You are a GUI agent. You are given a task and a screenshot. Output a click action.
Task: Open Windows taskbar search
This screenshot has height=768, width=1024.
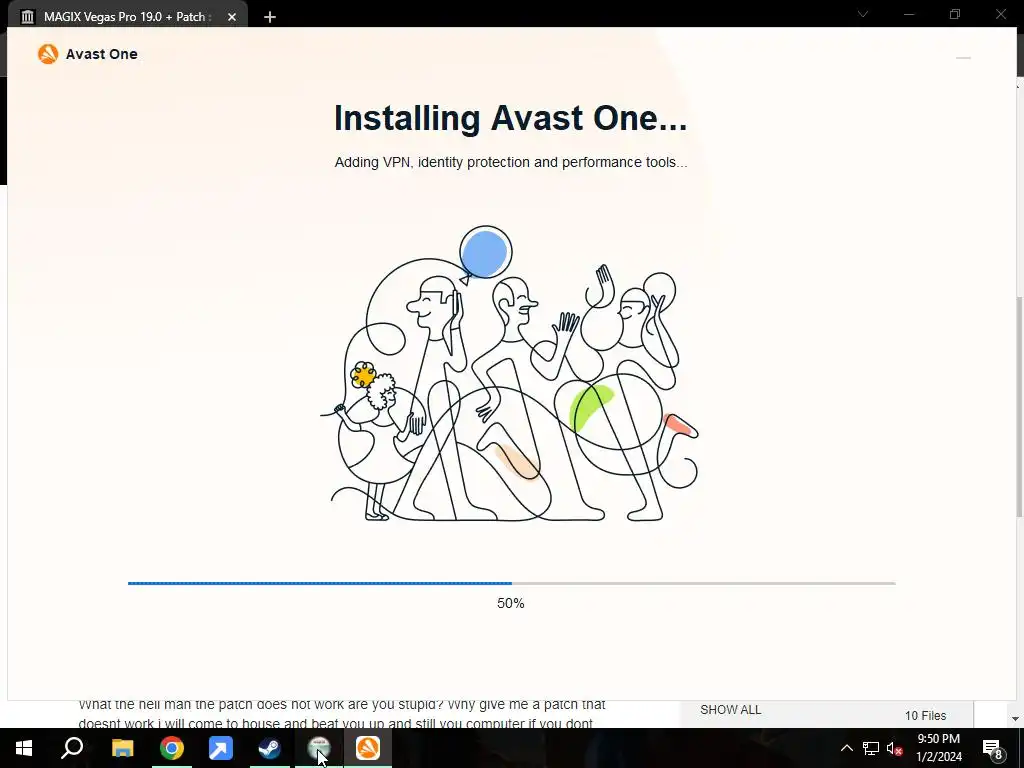72,748
